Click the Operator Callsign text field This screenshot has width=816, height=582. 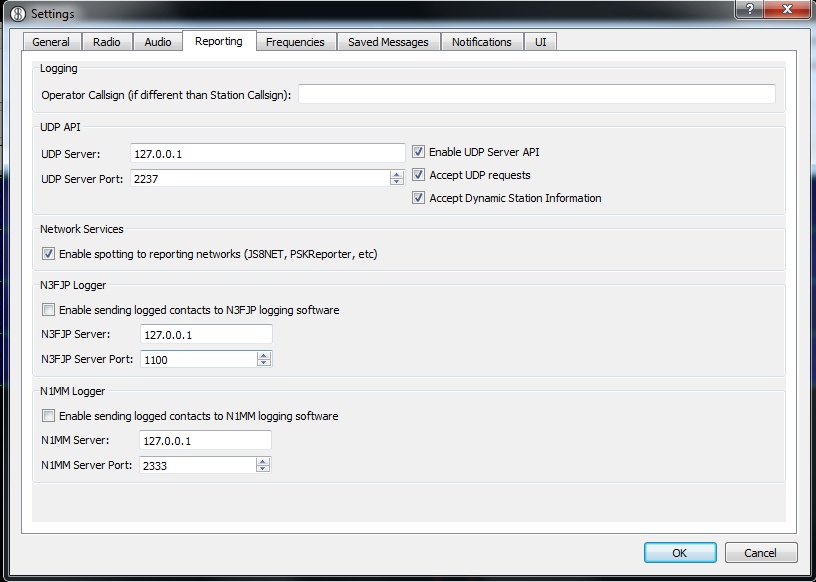(x=536, y=94)
